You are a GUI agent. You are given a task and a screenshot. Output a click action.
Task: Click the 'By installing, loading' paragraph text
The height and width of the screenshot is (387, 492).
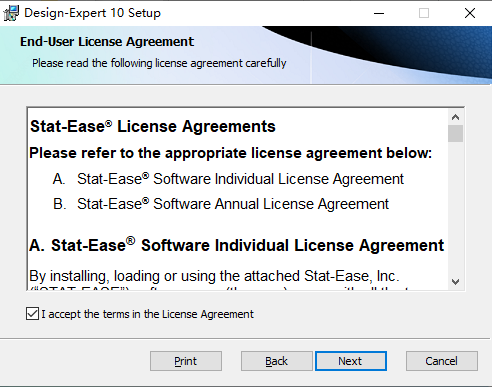pos(214,276)
